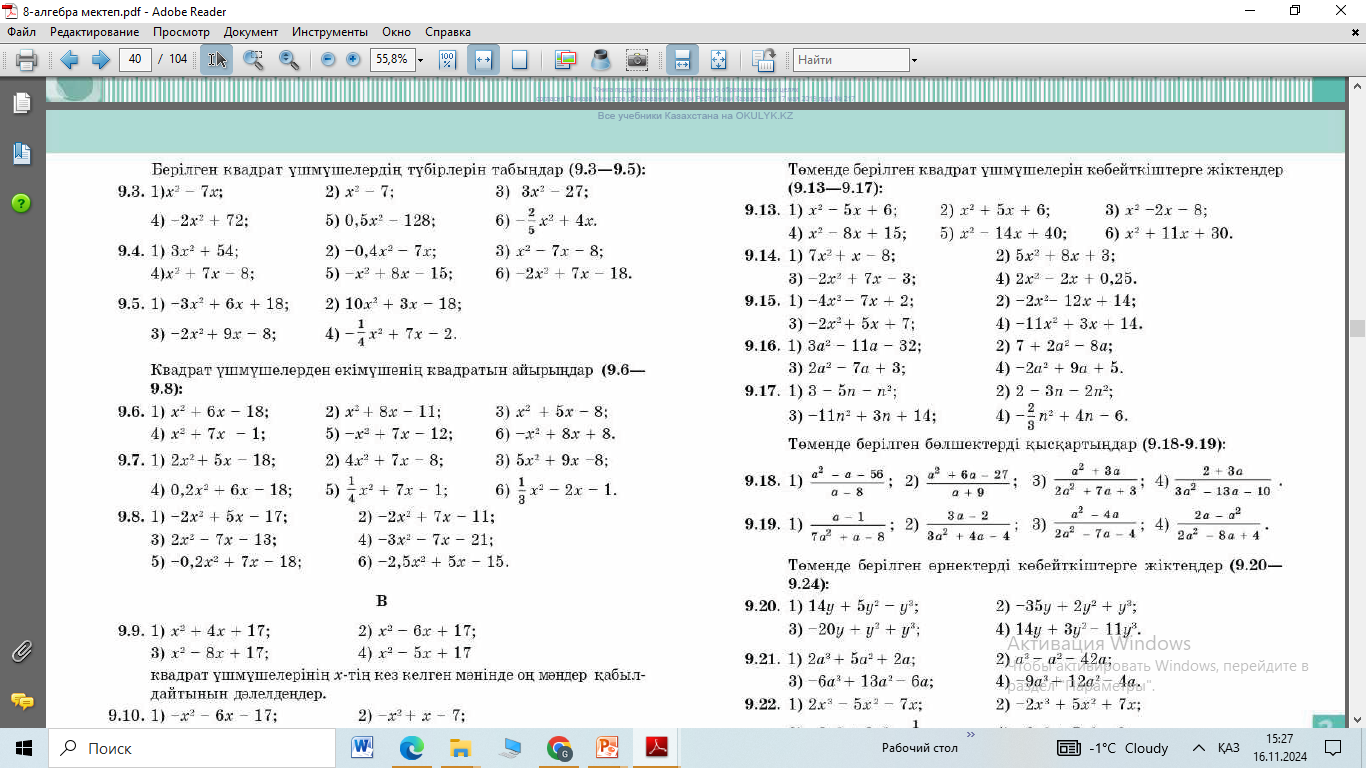Activate the snapshot camera tool
The width and height of the screenshot is (1366, 768).
pyautogui.click(x=636, y=60)
